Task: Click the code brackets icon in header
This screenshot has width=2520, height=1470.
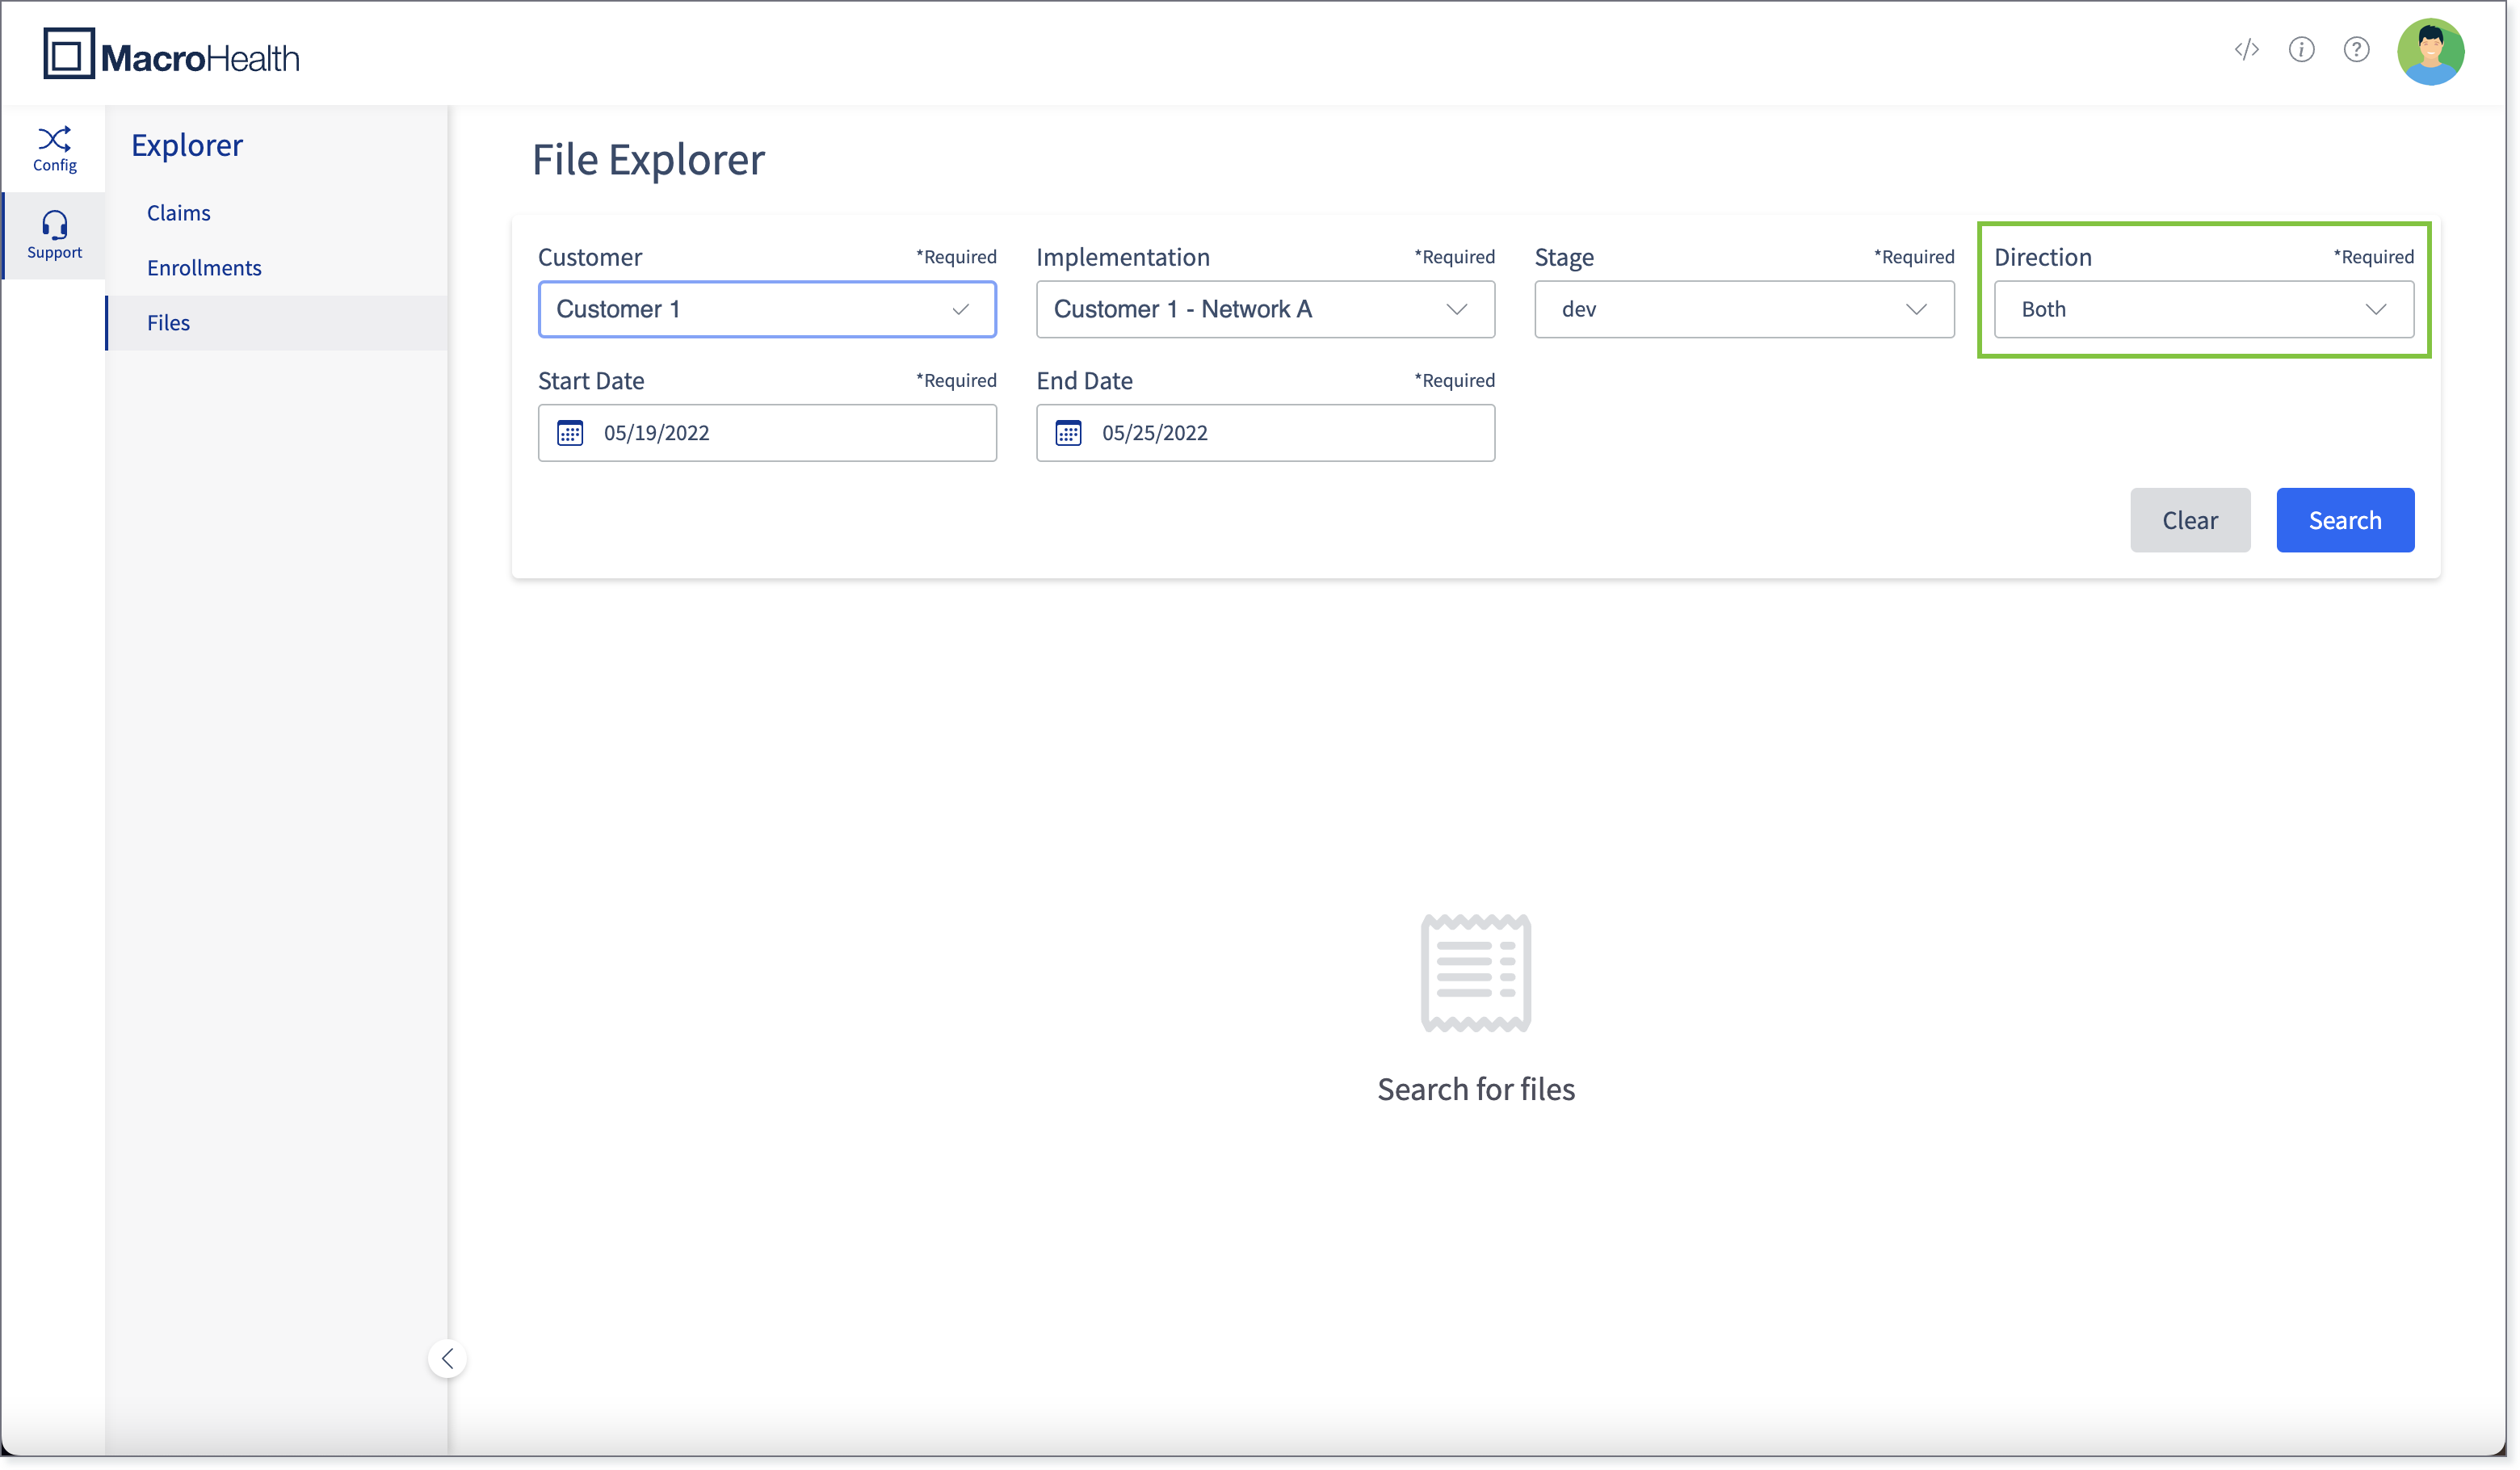Action: pos(2246,50)
